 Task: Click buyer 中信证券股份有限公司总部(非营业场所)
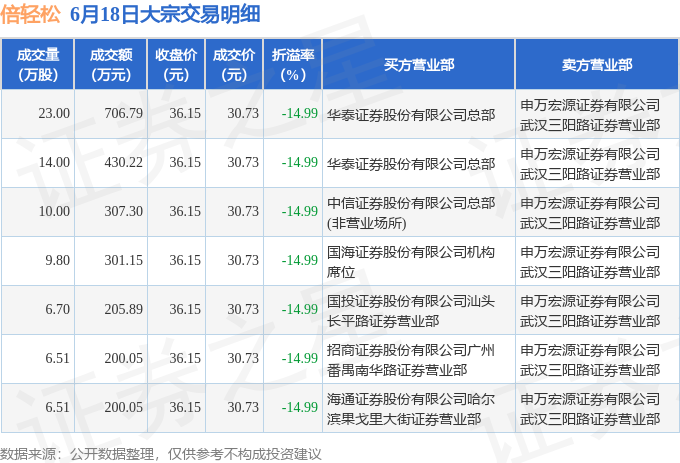pos(411,213)
